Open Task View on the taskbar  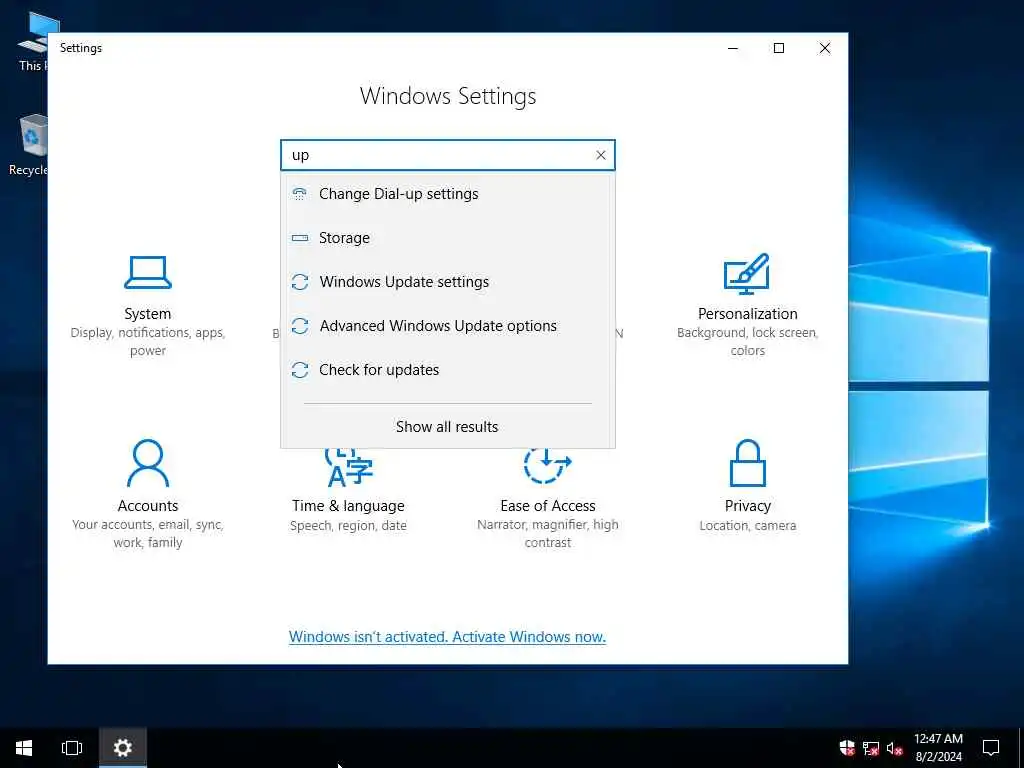click(x=72, y=748)
